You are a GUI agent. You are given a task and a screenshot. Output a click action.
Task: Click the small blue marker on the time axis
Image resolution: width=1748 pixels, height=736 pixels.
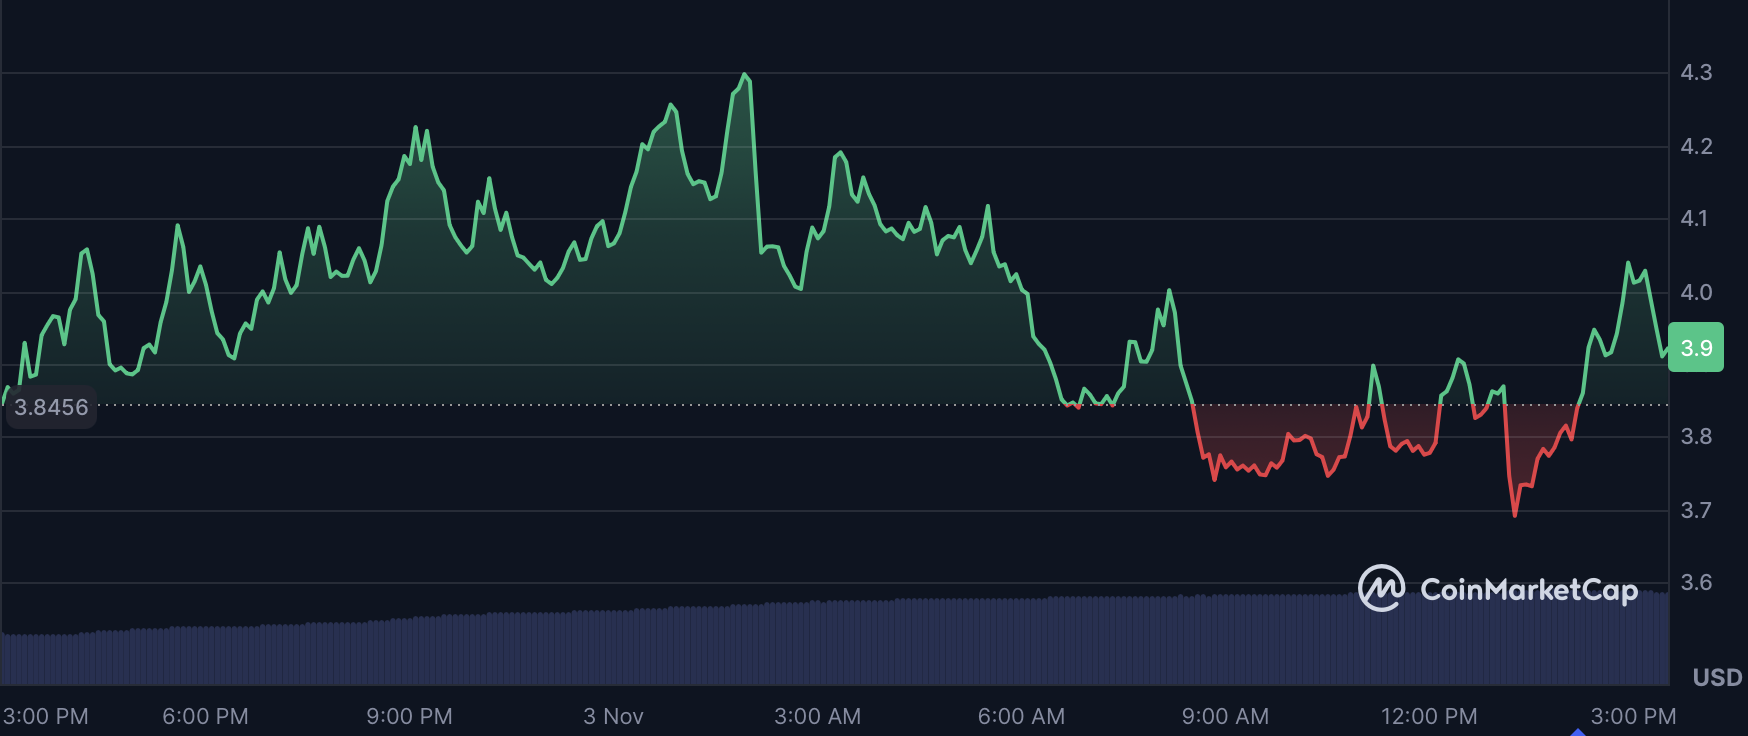[x=1577, y=732]
